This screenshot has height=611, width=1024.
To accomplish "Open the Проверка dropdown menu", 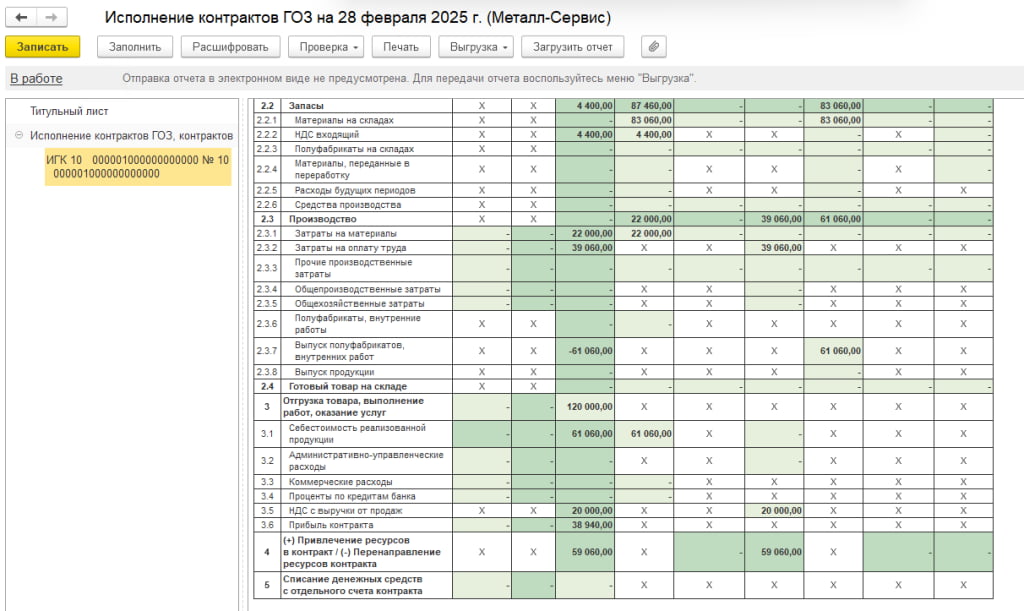I will click(328, 47).
